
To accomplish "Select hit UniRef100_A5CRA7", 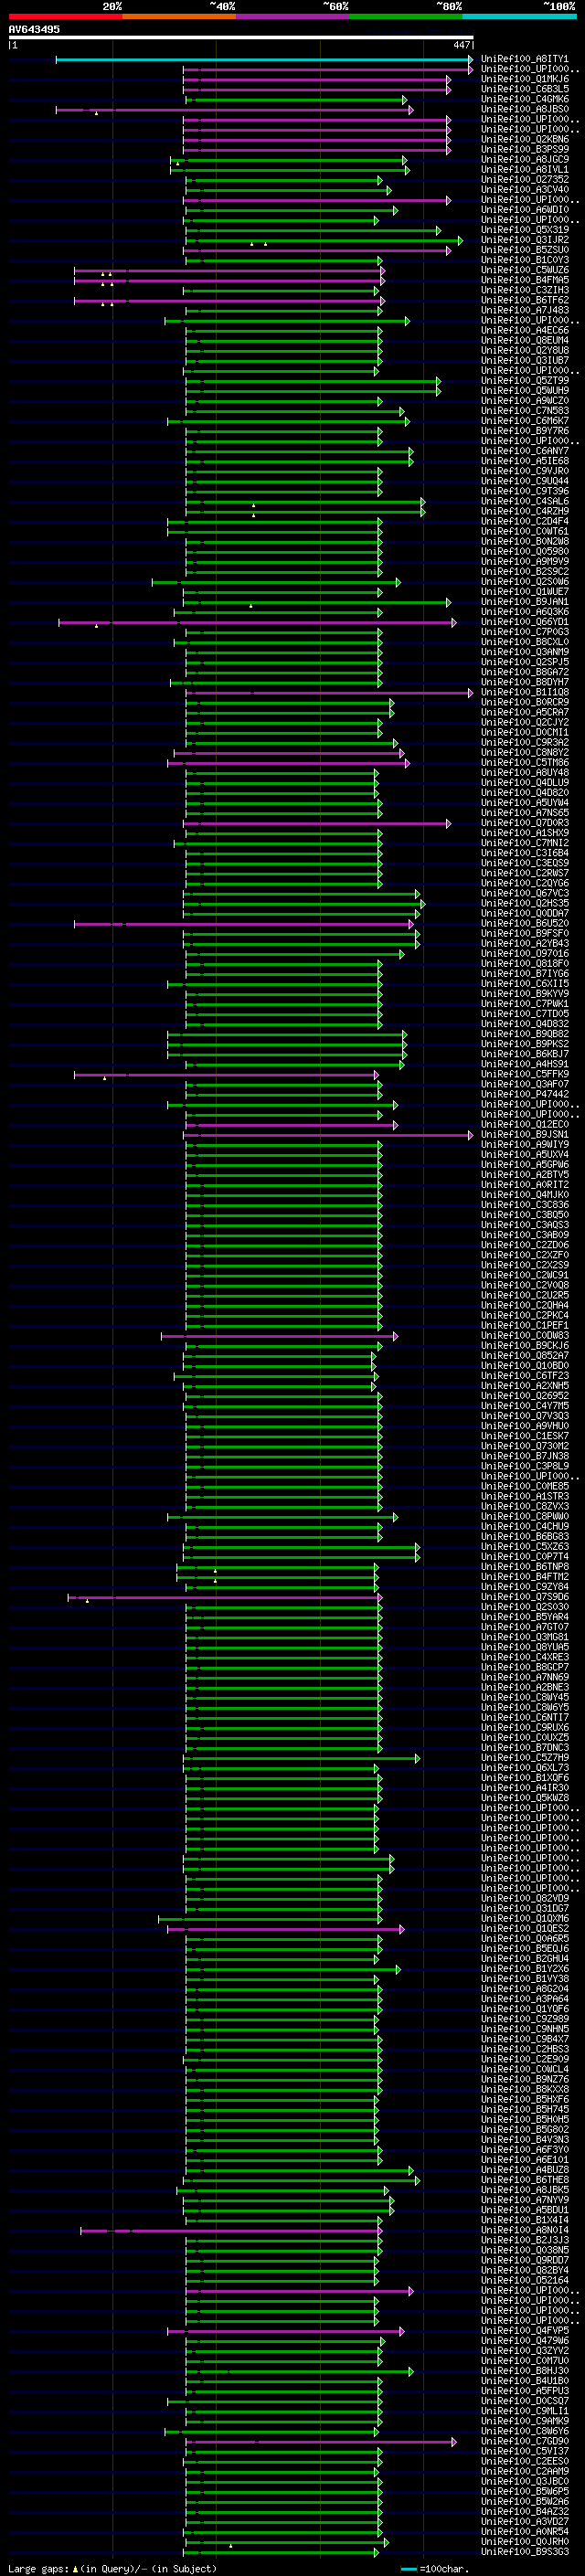I will 525,713.
